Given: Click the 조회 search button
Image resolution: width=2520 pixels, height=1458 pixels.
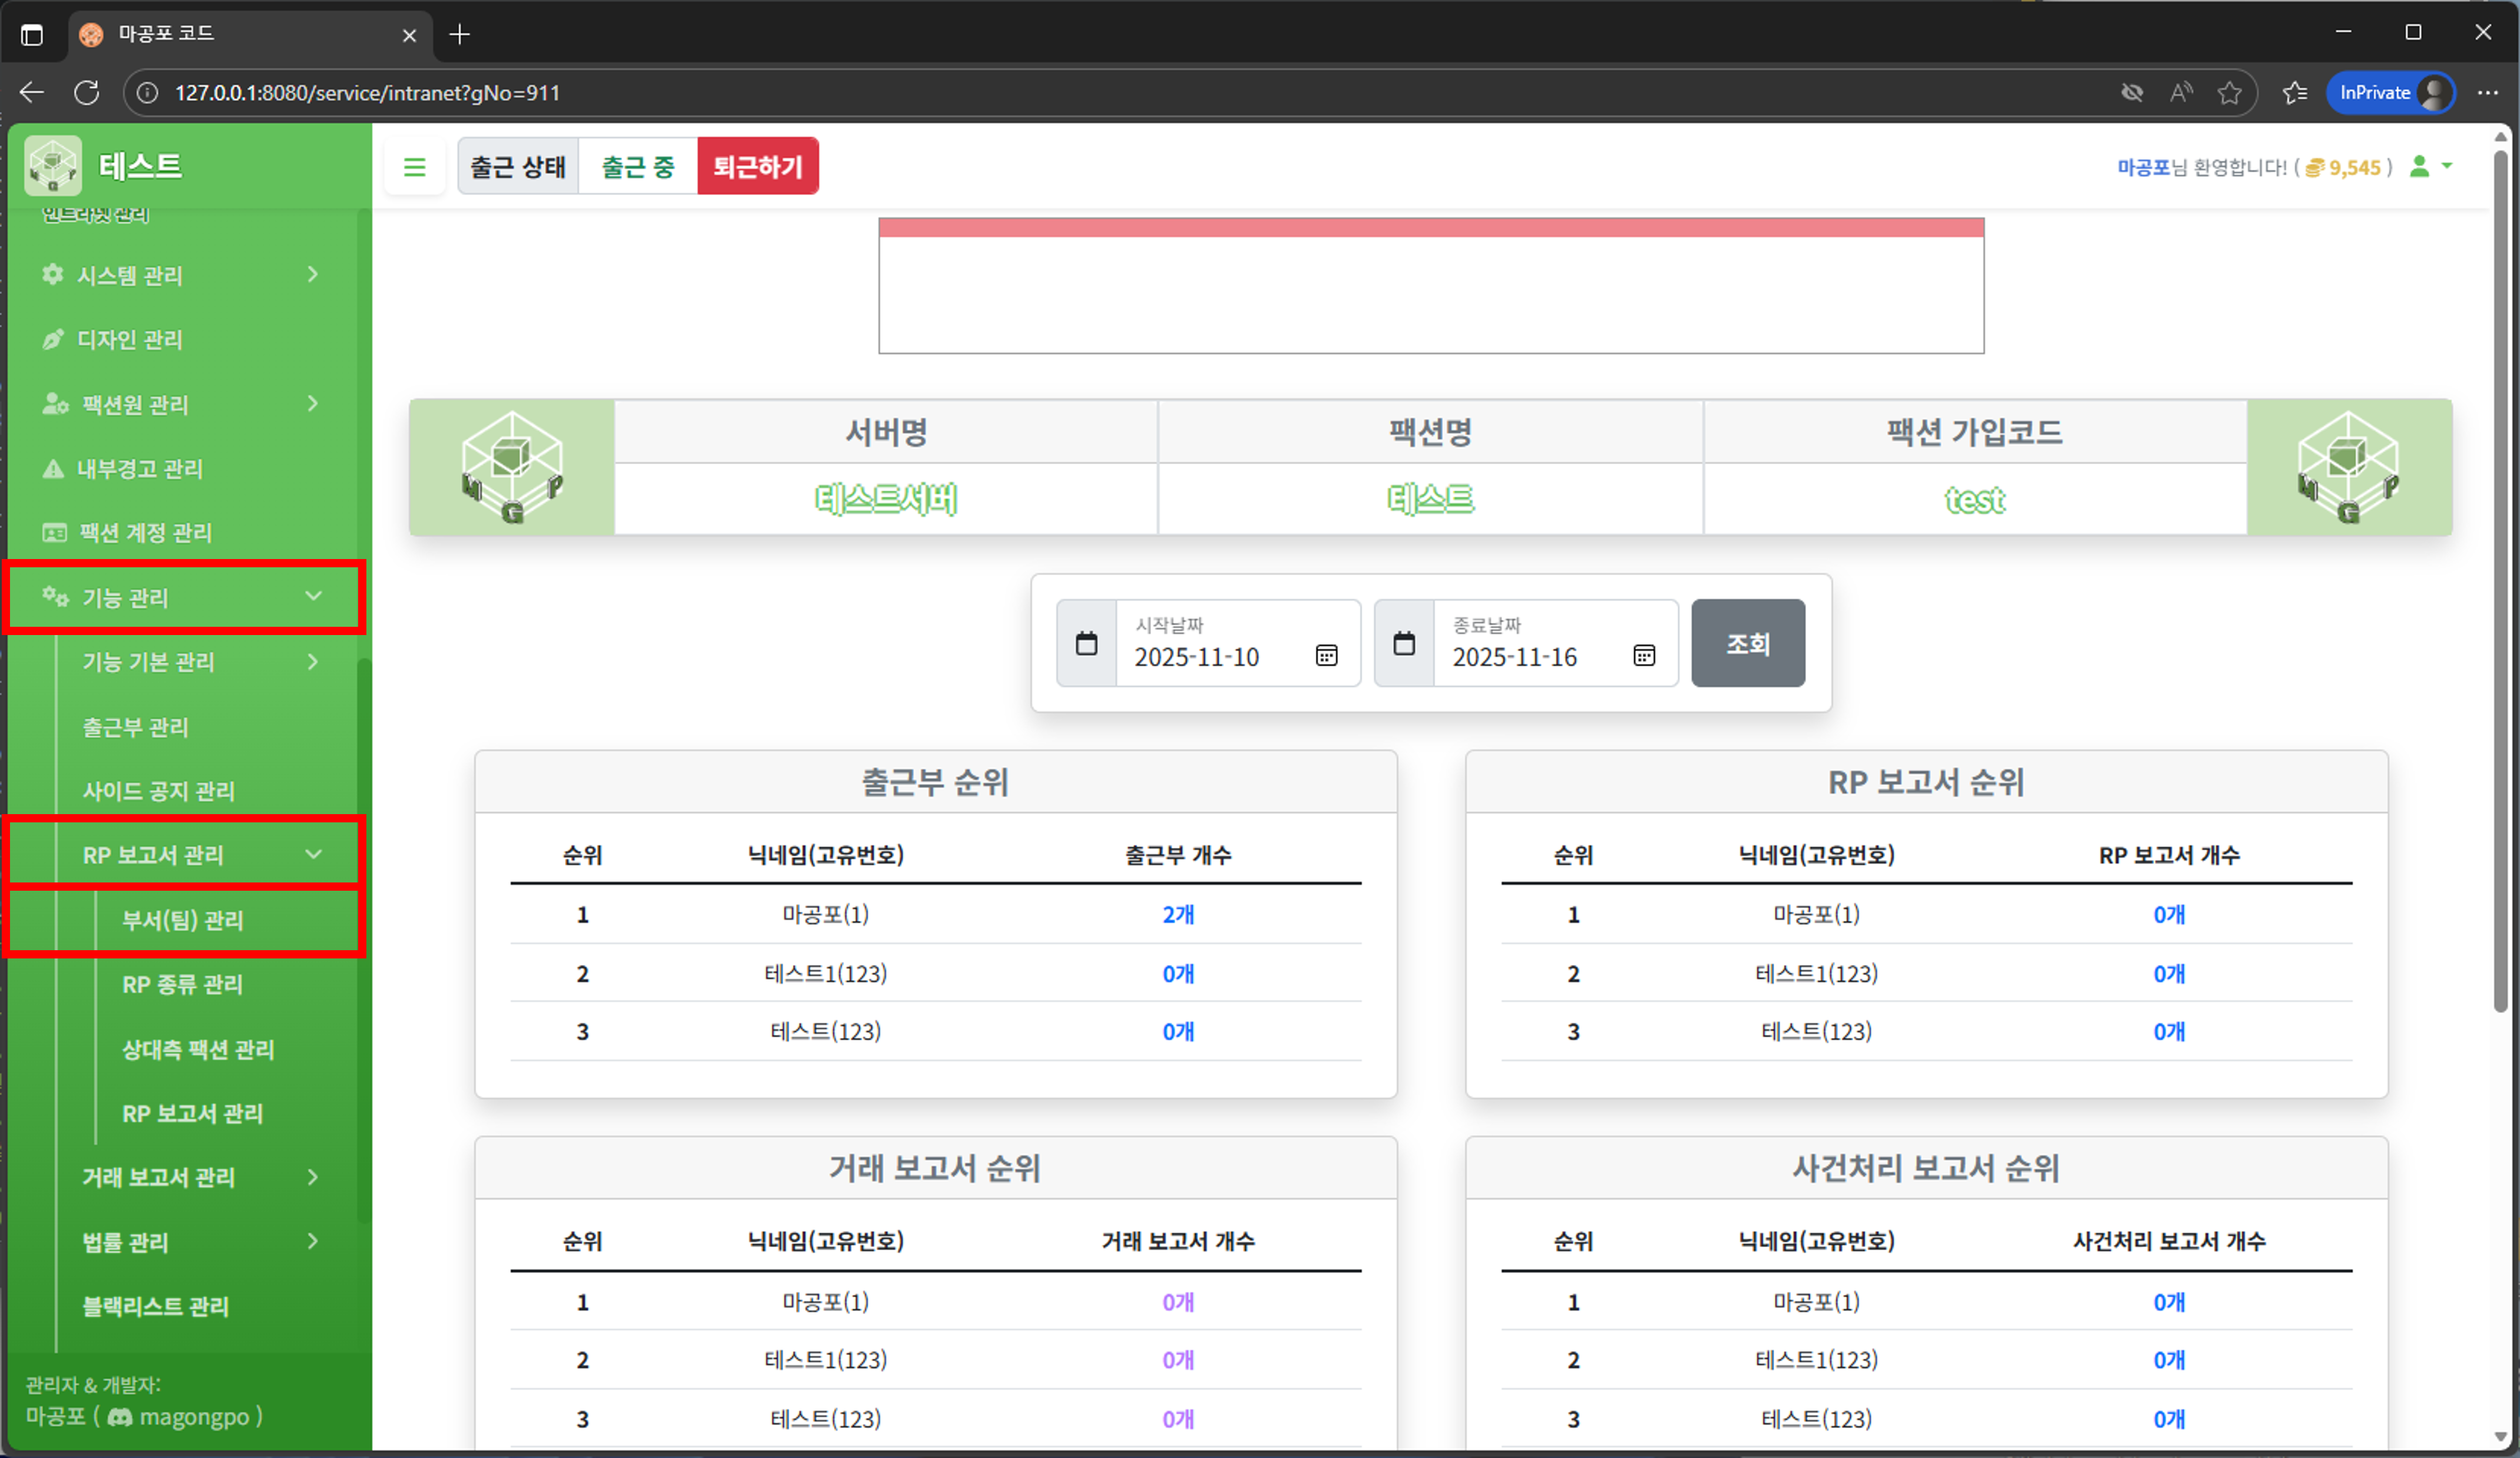Looking at the screenshot, I should tap(1748, 643).
